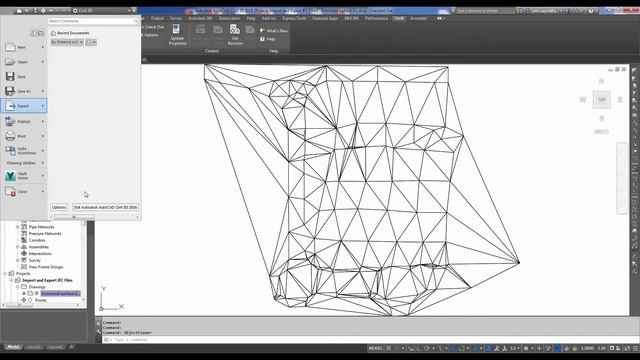Click MODEL space status bar button

(375, 348)
